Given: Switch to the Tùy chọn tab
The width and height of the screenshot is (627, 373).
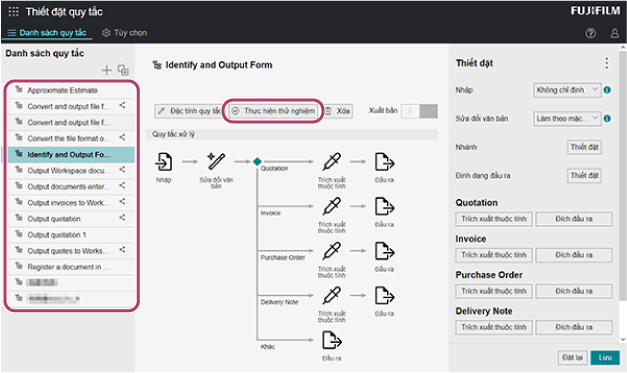Looking at the screenshot, I should (x=124, y=33).
